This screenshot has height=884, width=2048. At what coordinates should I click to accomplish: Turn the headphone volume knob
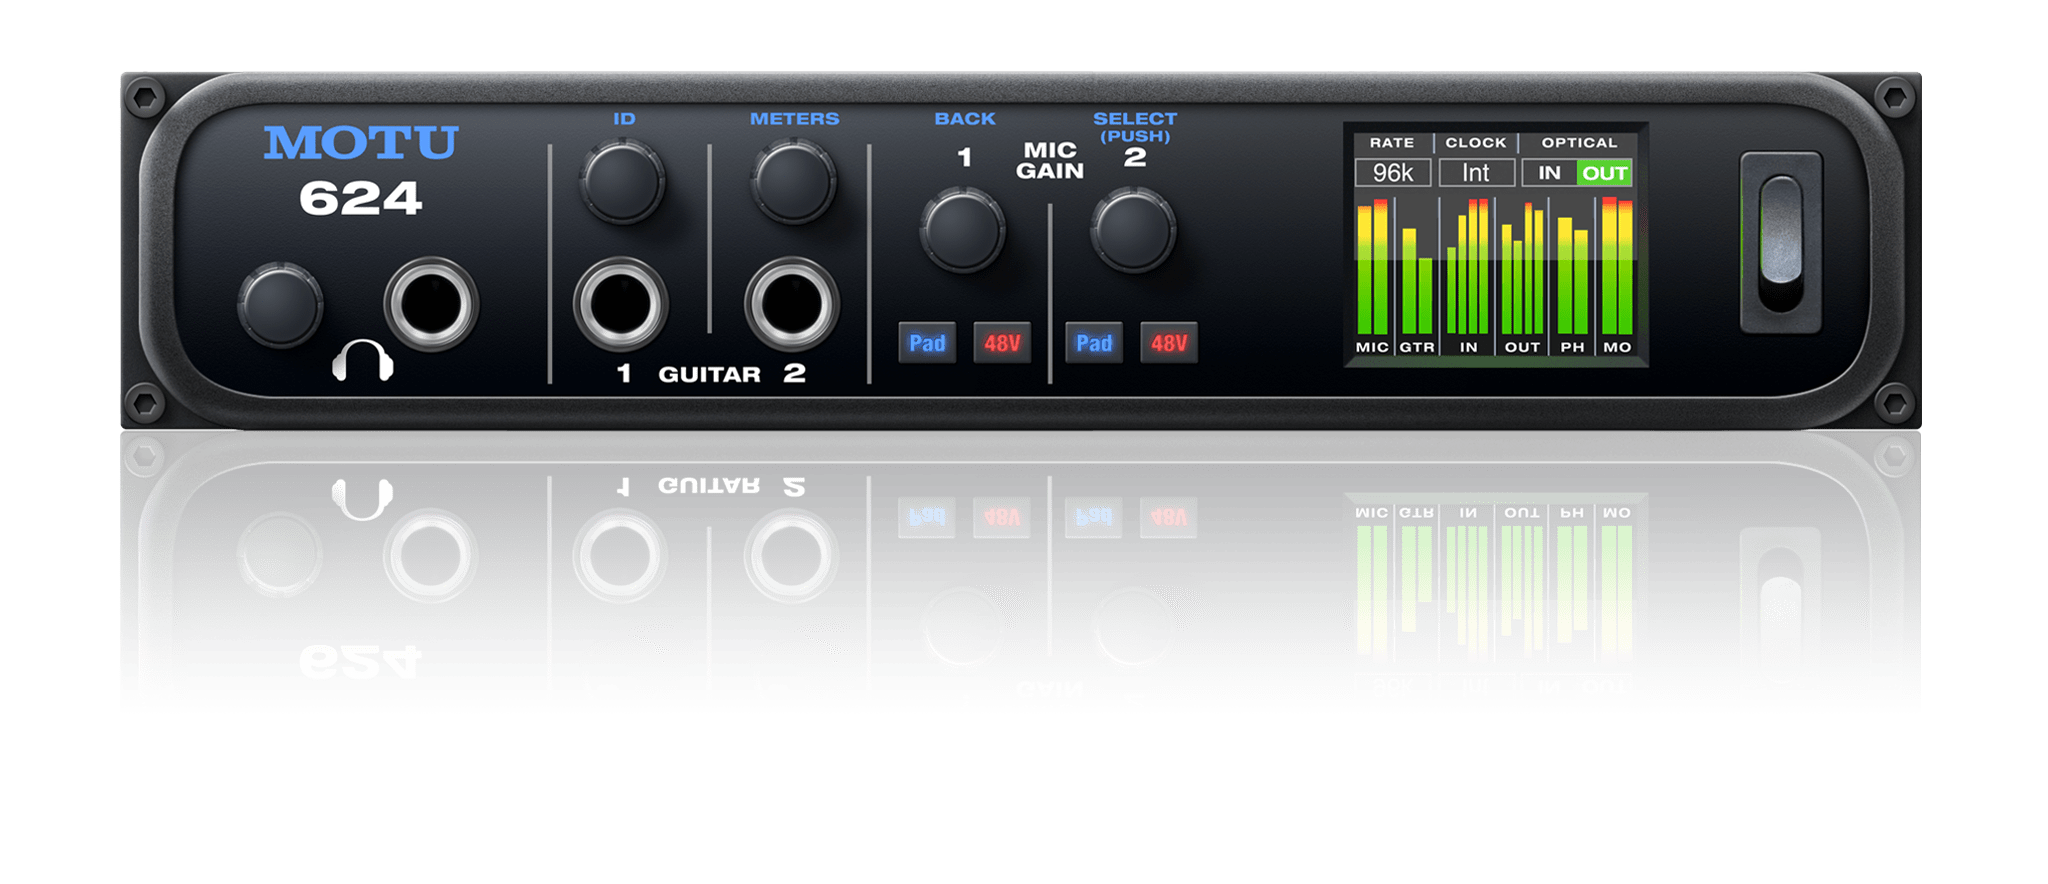coord(280,305)
